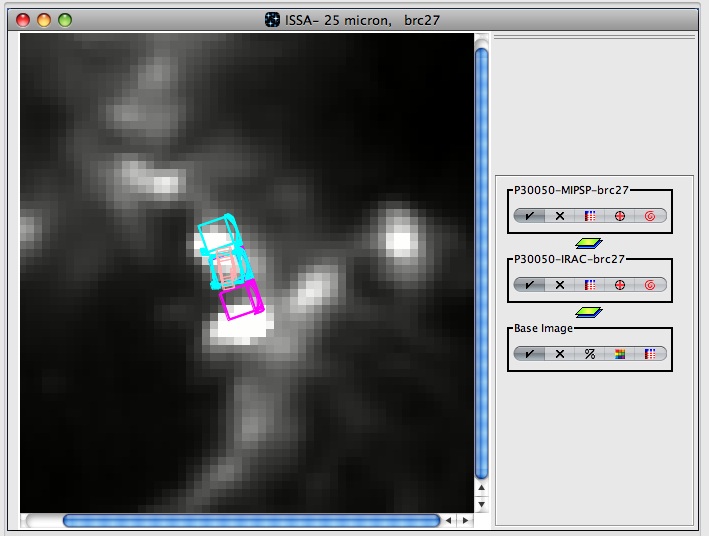Open the grid icon in P30050-IRAC-brc27

[x=590, y=285]
